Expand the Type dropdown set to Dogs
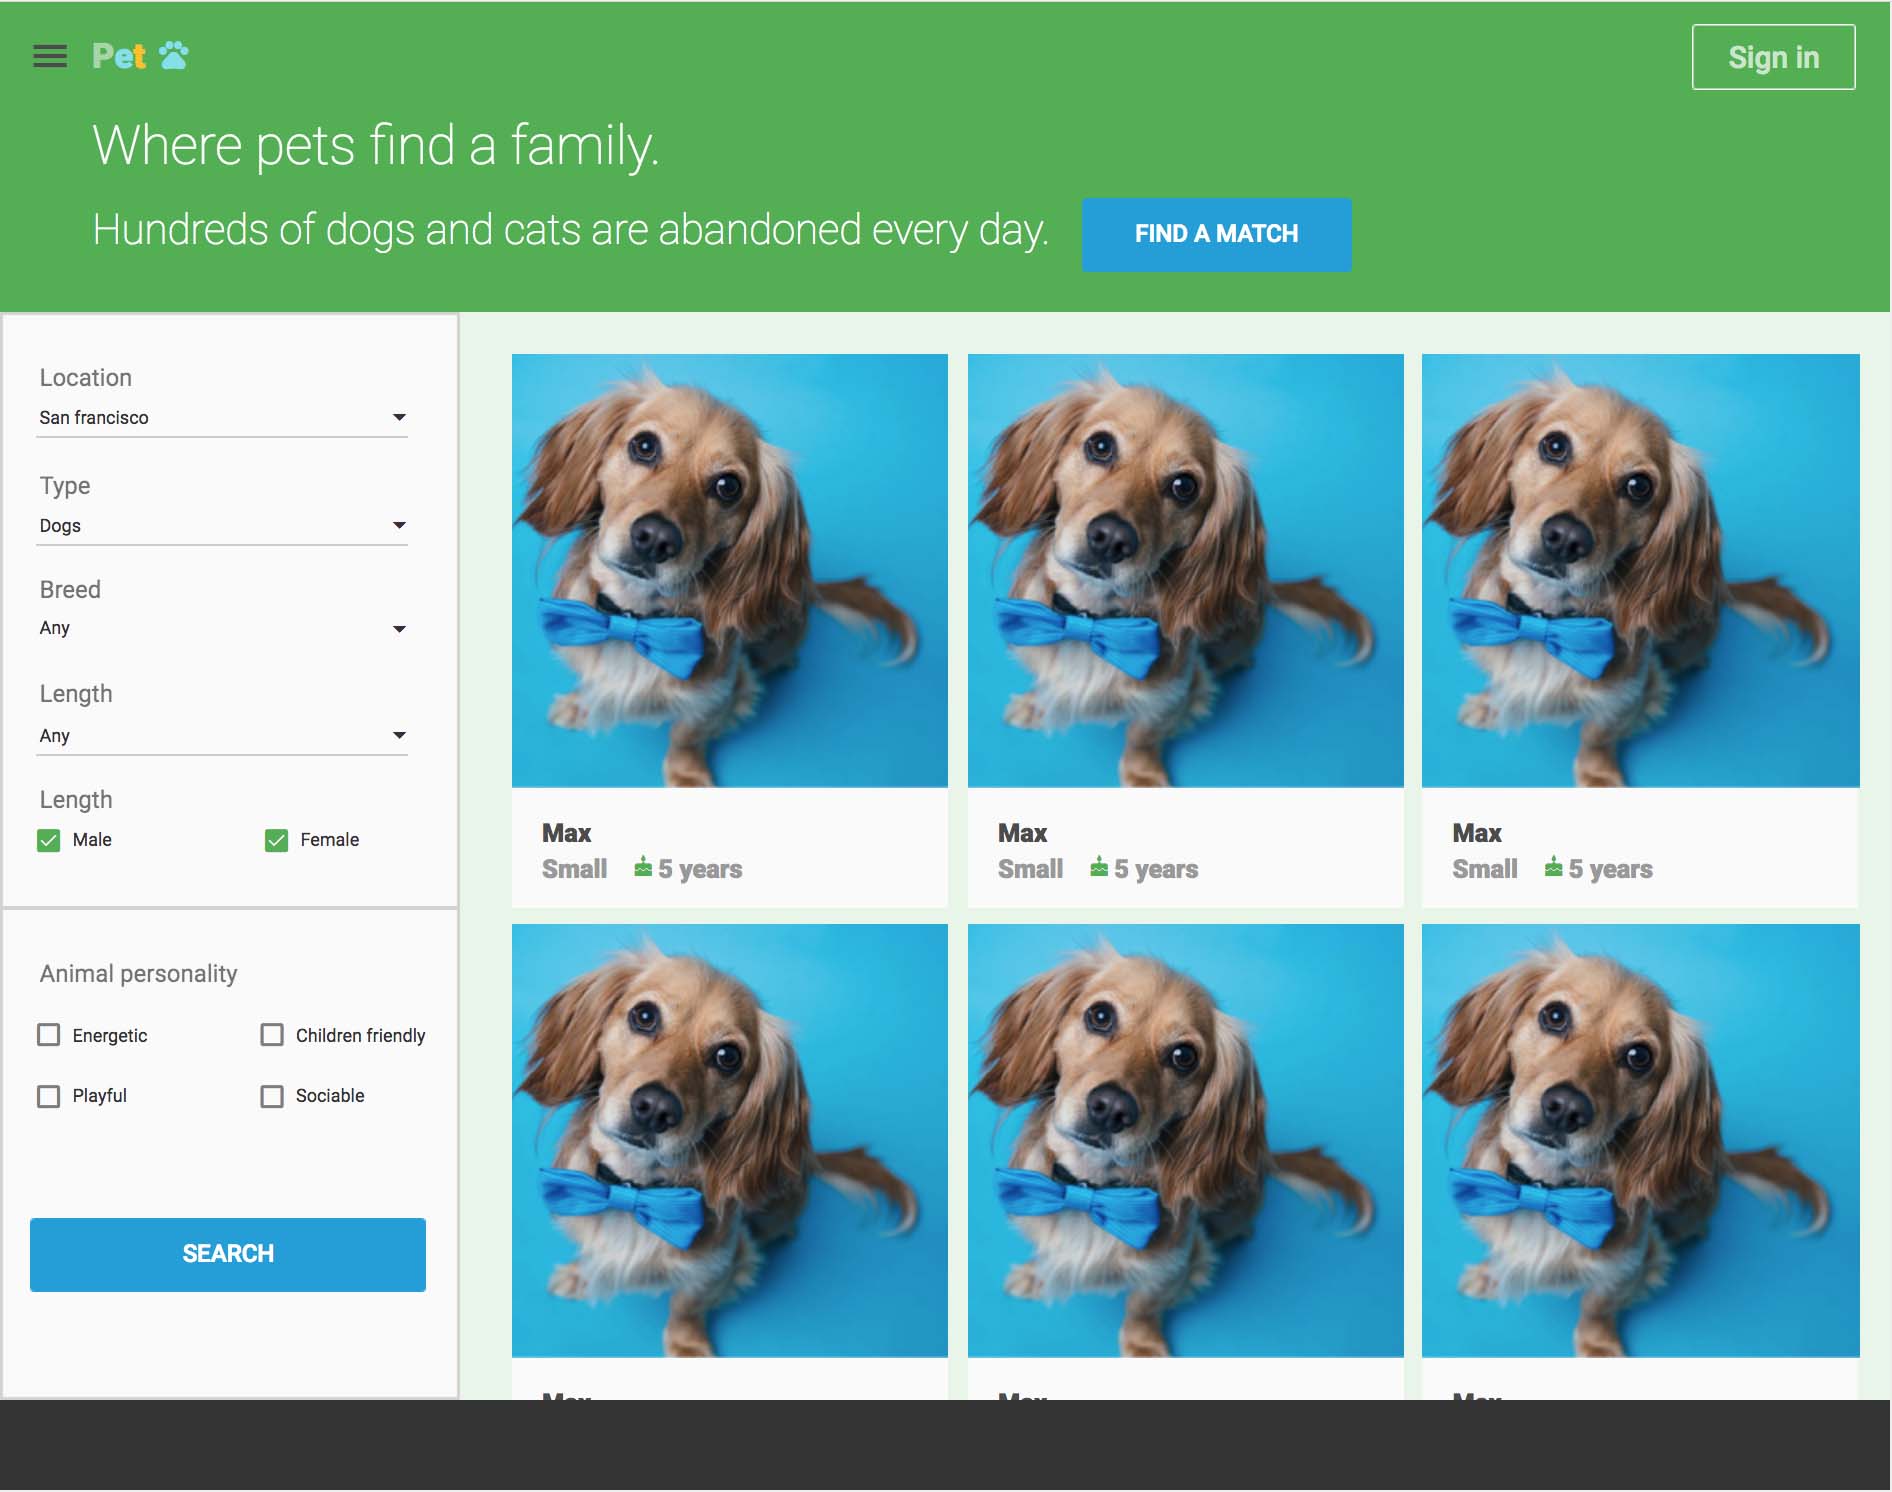The width and height of the screenshot is (1892, 1492). click(x=222, y=526)
